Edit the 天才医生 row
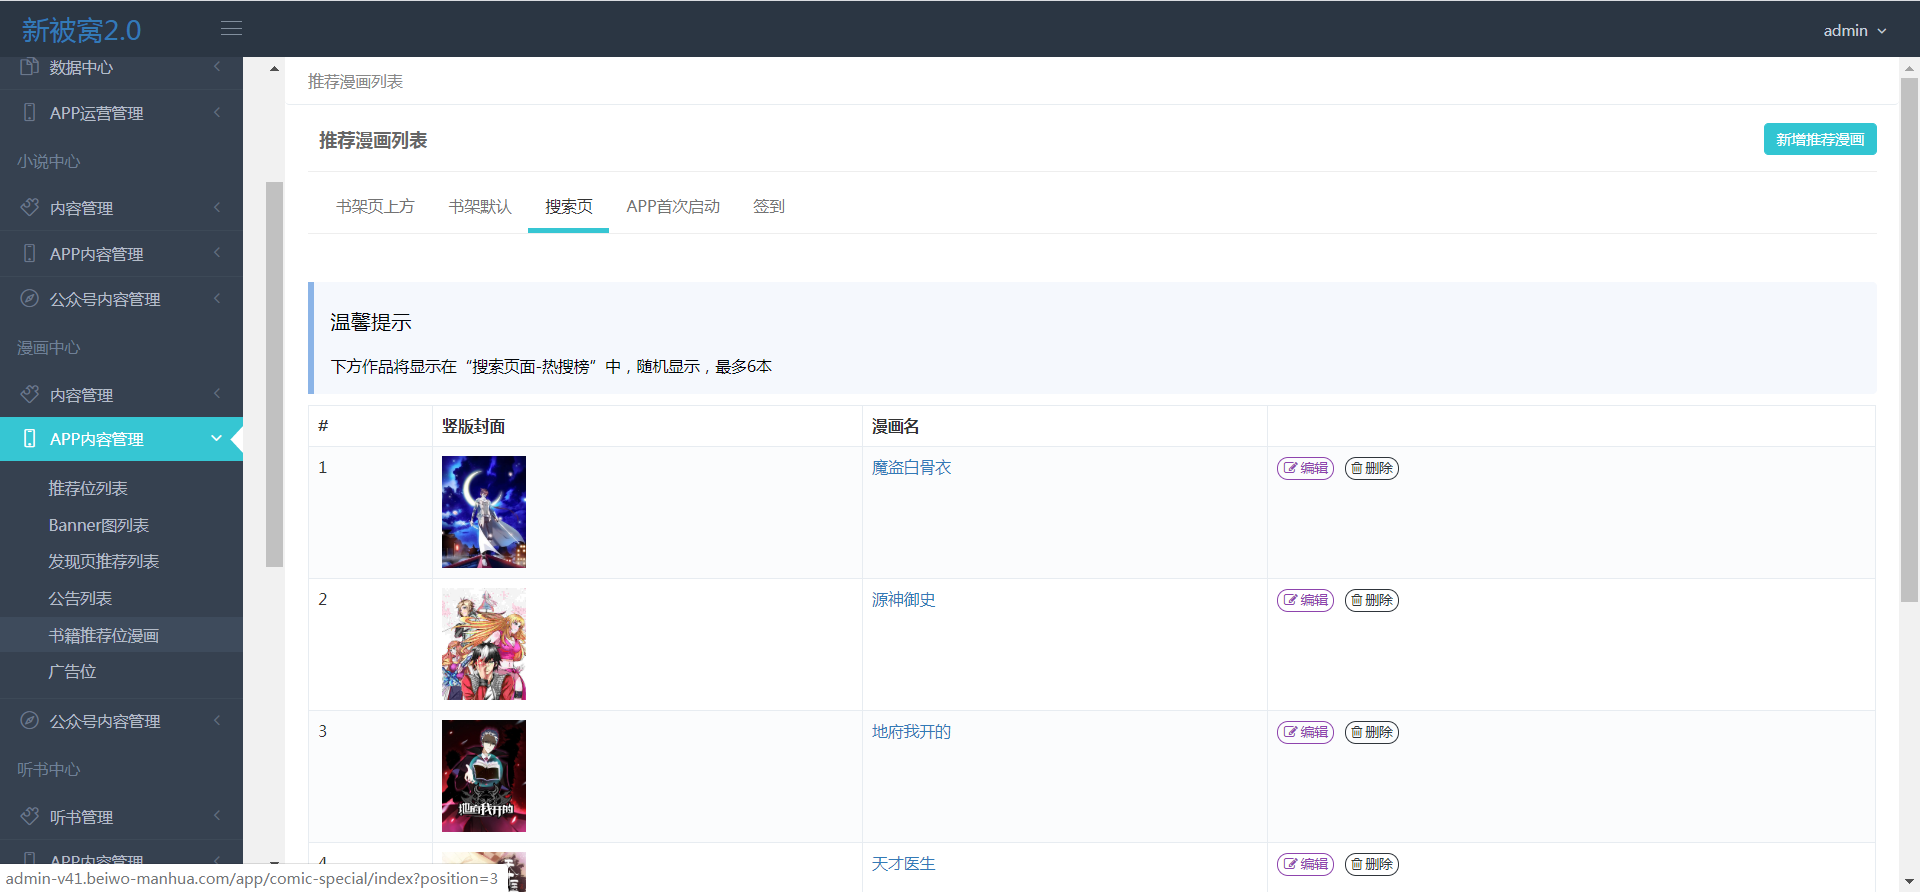Viewport: 1920px width, 892px height. click(x=1305, y=864)
